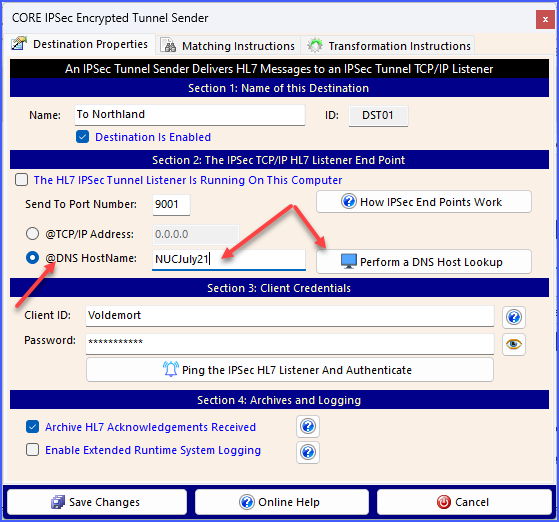Toggle Destination Is Enabled checkbox
The width and height of the screenshot is (559, 522).
pyautogui.click(x=82, y=137)
